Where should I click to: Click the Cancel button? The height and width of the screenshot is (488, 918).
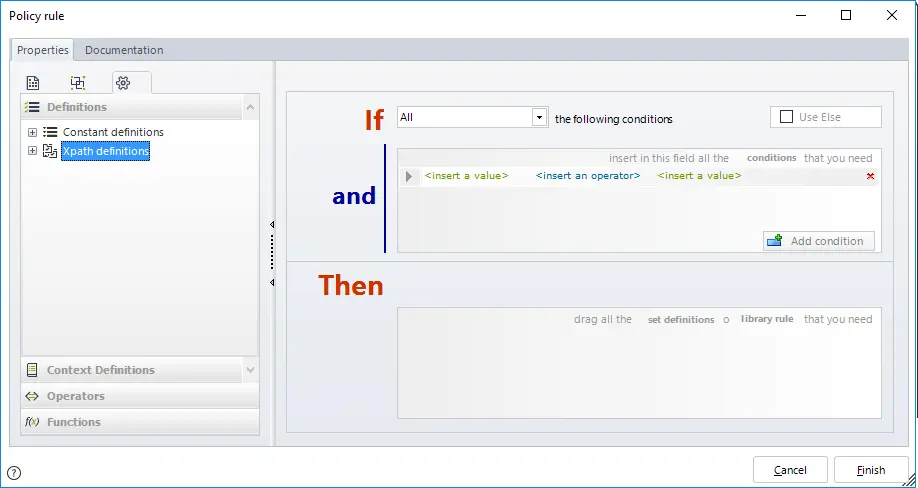click(790, 470)
